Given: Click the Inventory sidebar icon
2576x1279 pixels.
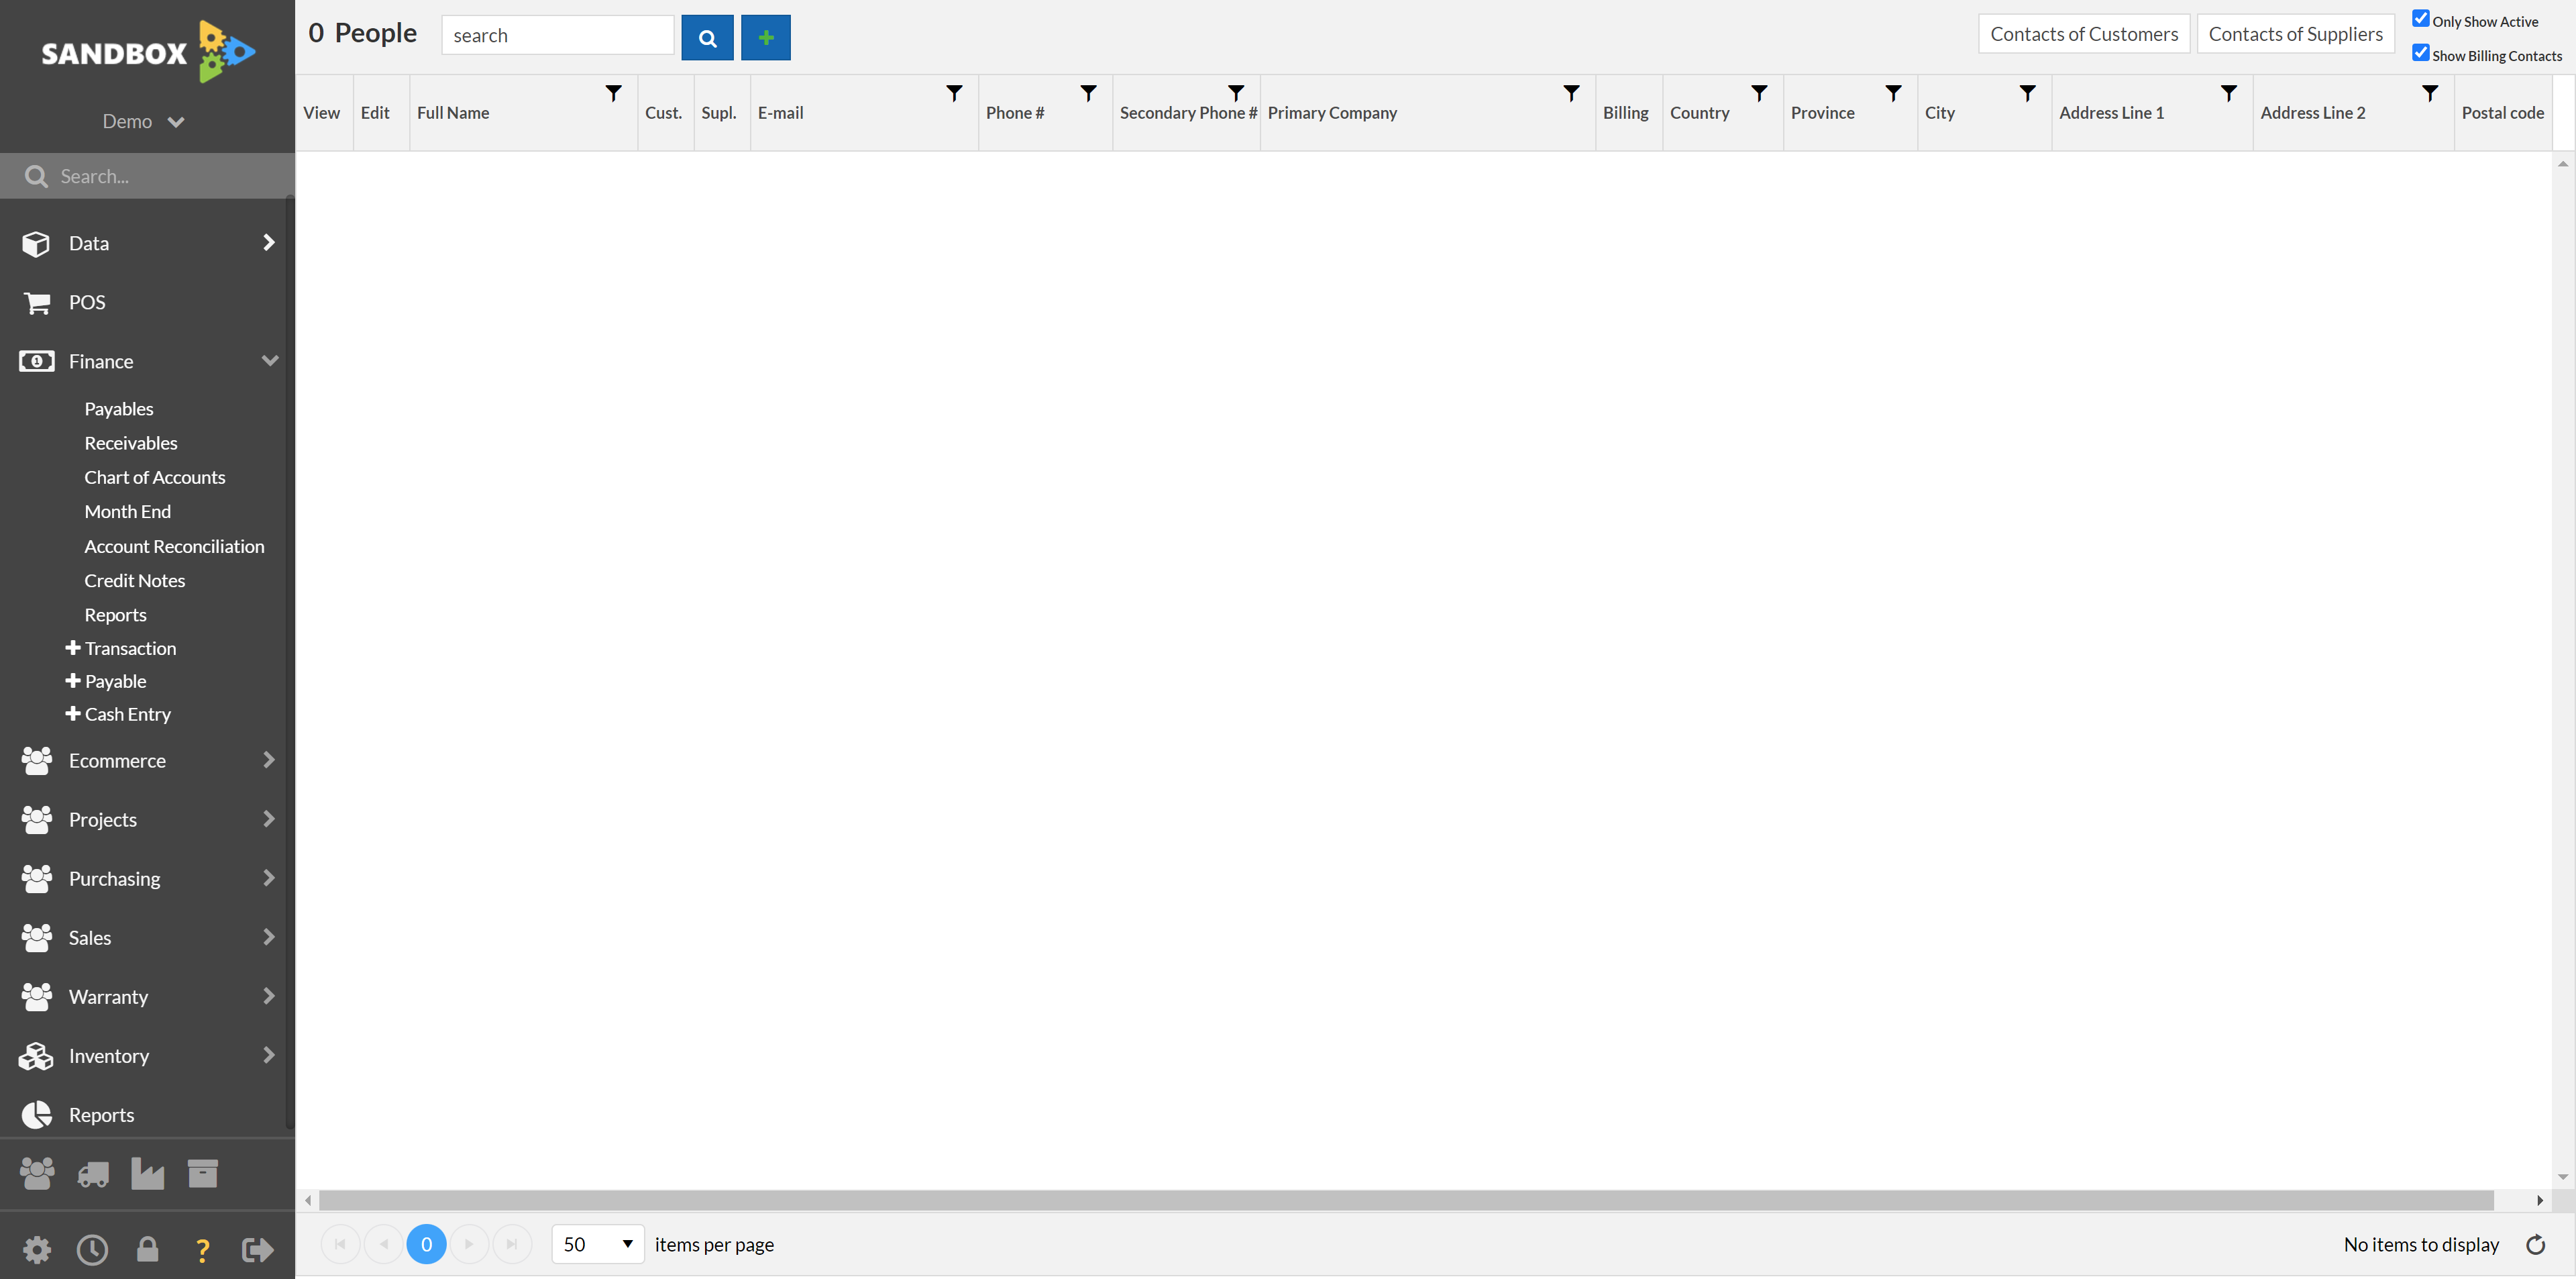Looking at the screenshot, I should tap(38, 1056).
